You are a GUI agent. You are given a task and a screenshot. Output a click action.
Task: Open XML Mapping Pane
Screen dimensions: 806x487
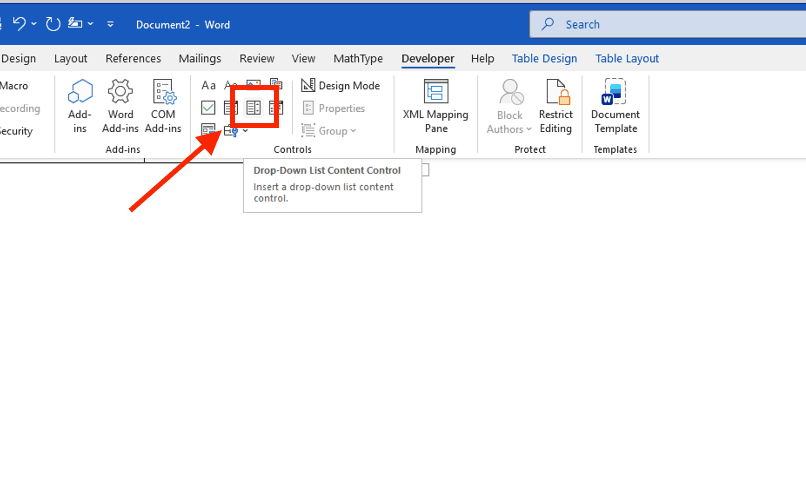(435, 106)
